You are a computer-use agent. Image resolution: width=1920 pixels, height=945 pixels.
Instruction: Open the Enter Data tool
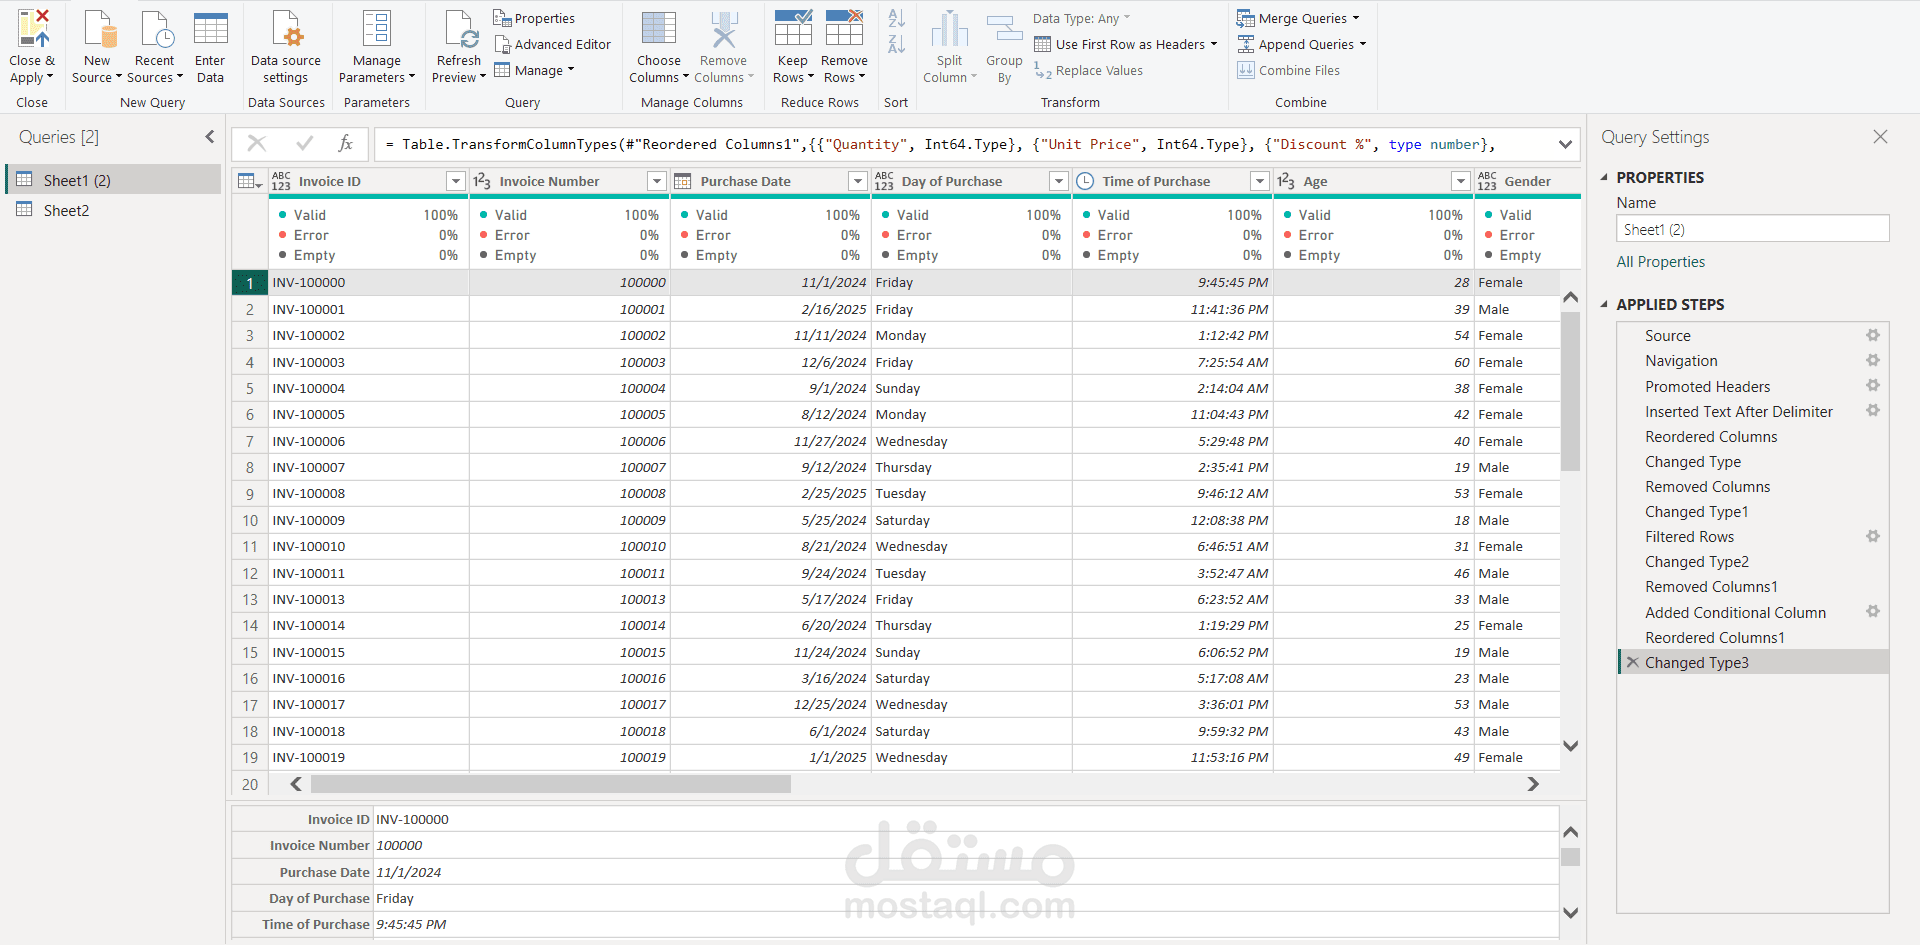point(210,30)
